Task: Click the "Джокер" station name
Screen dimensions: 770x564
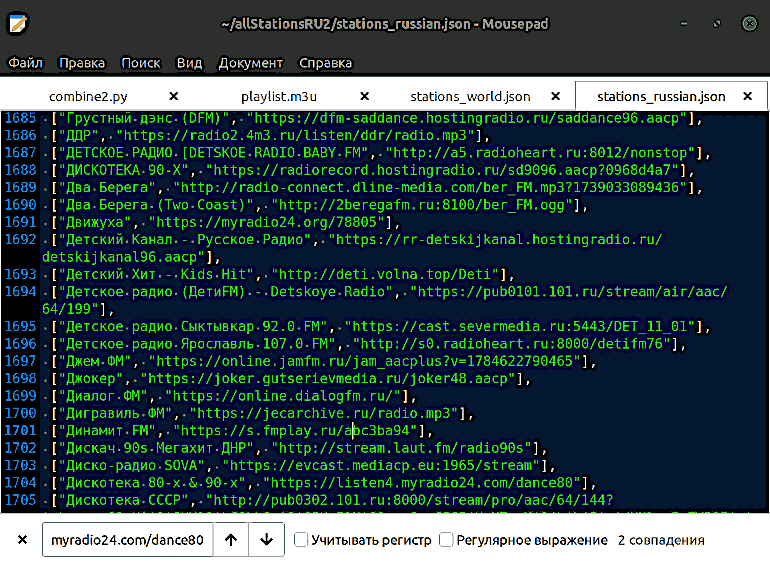Action: 90,379
